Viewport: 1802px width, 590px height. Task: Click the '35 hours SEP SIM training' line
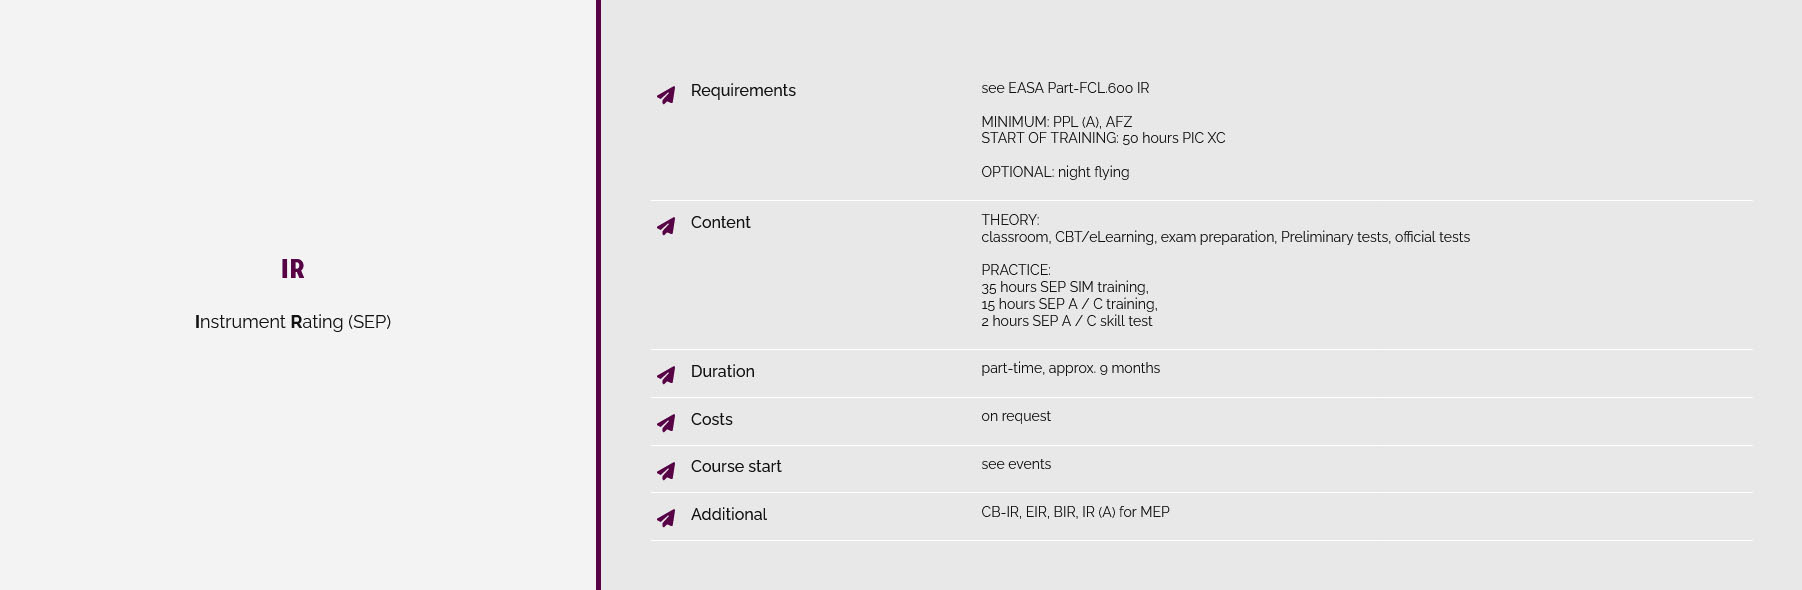[x=1065, y=287]
